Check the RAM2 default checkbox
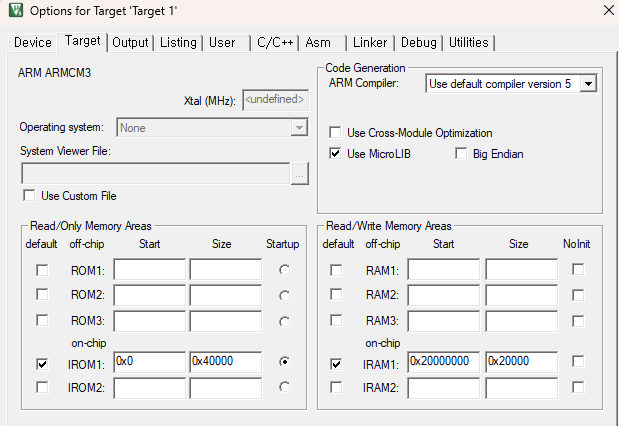 click(x=336, y=295)
